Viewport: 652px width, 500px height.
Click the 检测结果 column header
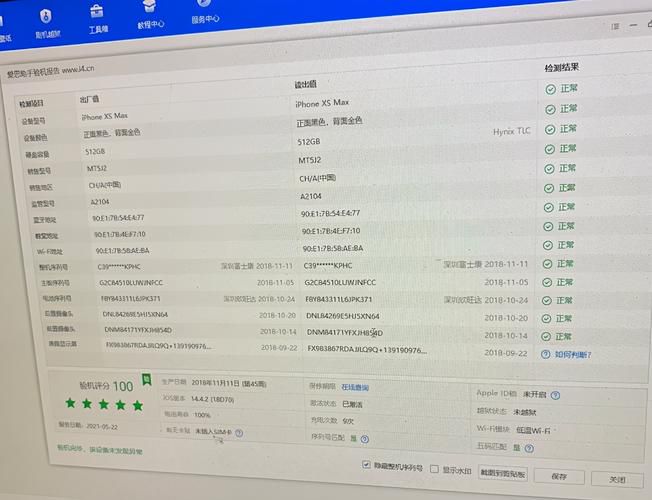coord(562,68)
